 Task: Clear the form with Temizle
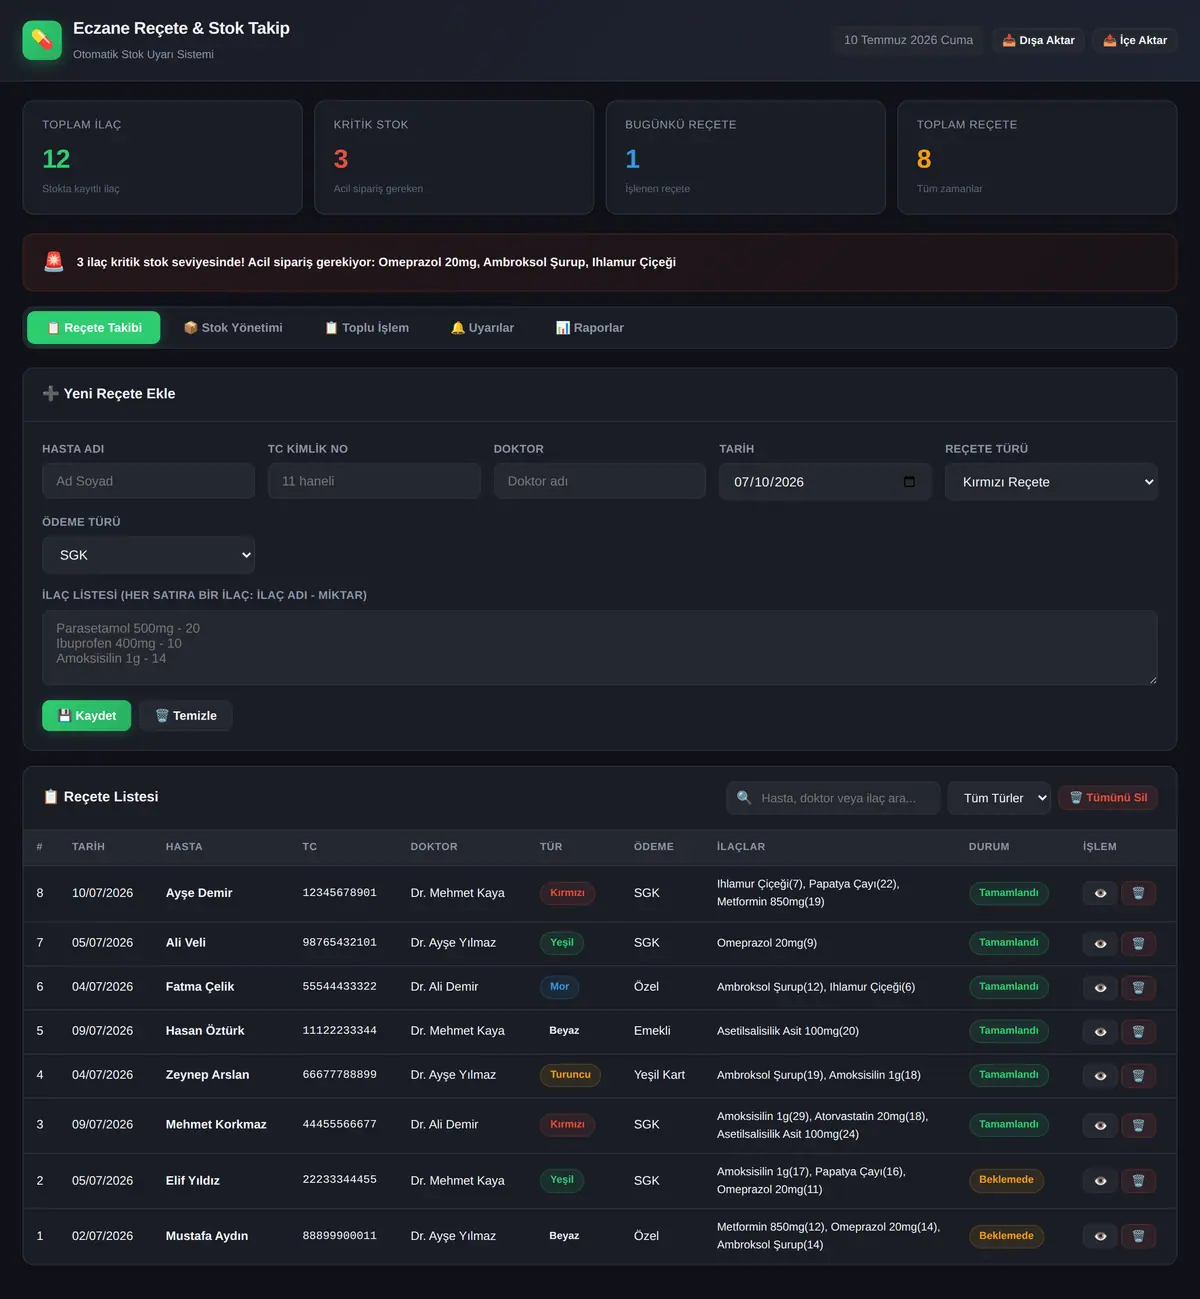pyautogui.click(x=186, y=716)
